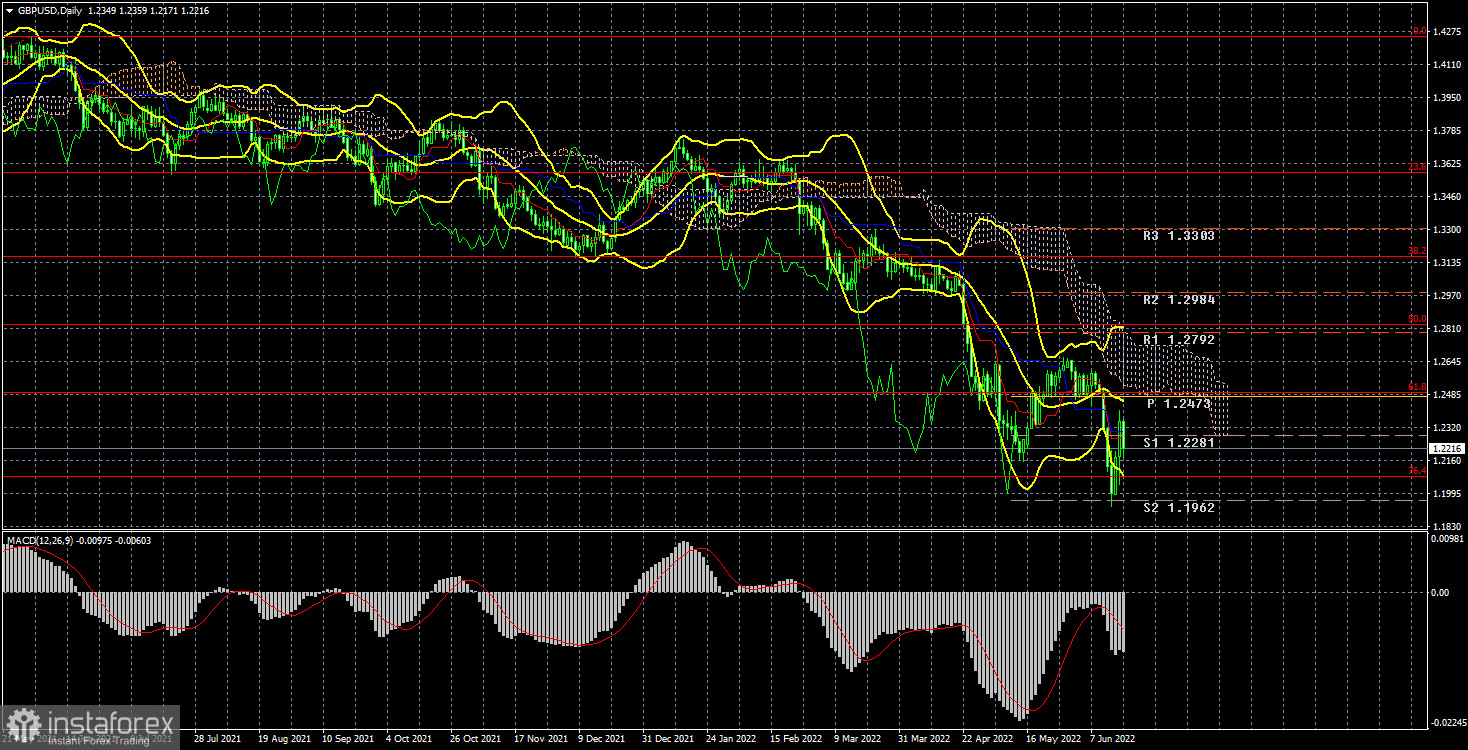Screen dimensions: 1468x750
Task: Click the 1.4275 price axis value
Action: click(x=1447, y=33)
